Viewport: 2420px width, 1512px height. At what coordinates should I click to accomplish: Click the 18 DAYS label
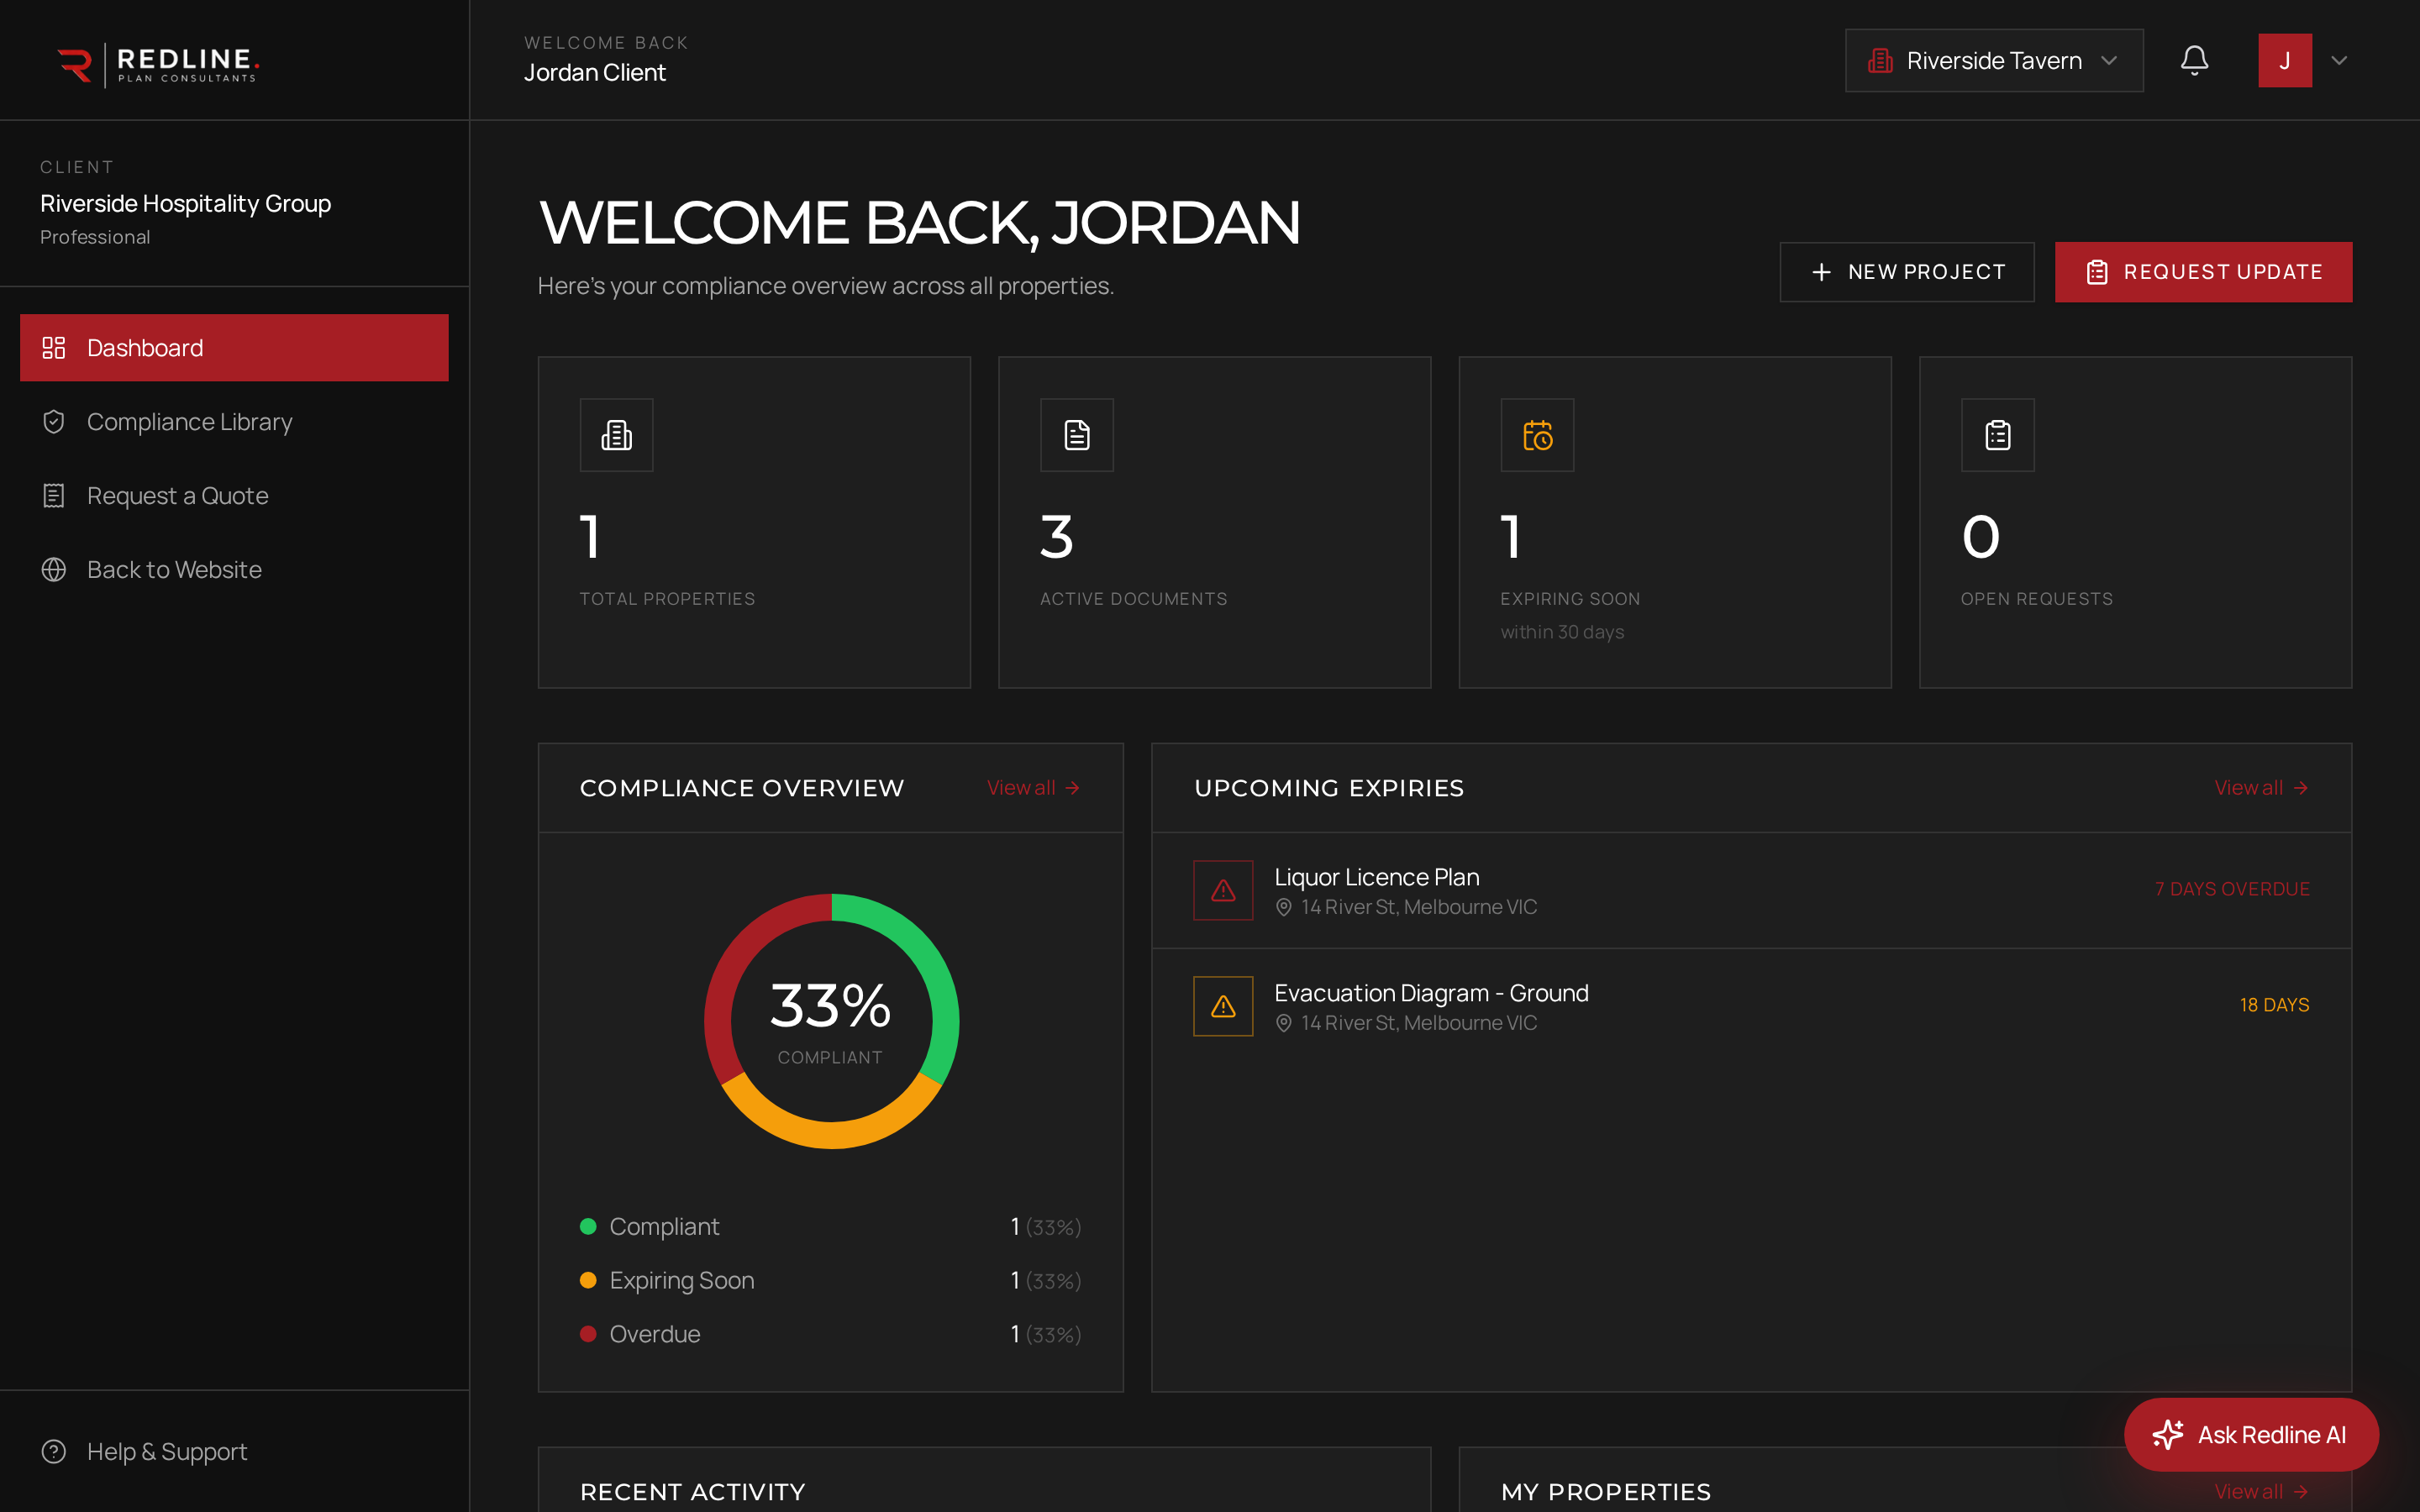coord(2274,1005)
